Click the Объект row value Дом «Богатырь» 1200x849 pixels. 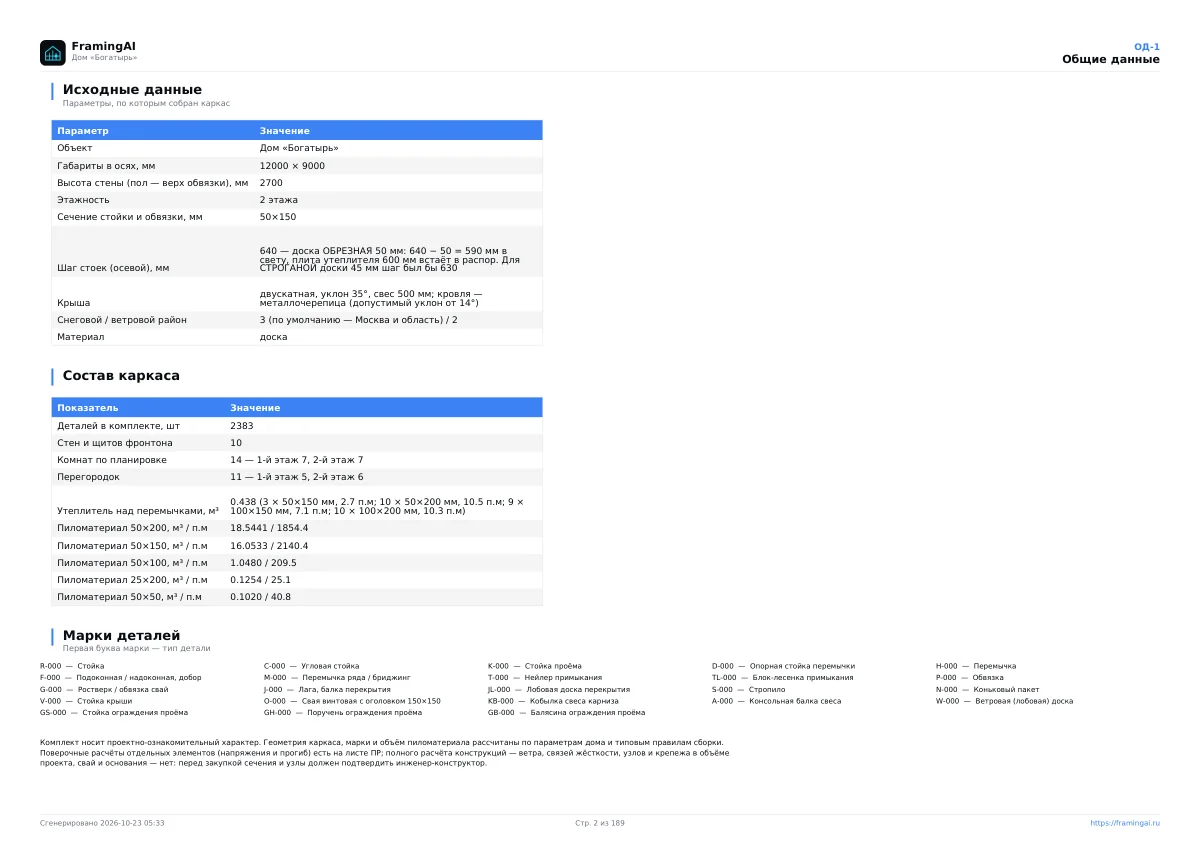pos(299,148)
